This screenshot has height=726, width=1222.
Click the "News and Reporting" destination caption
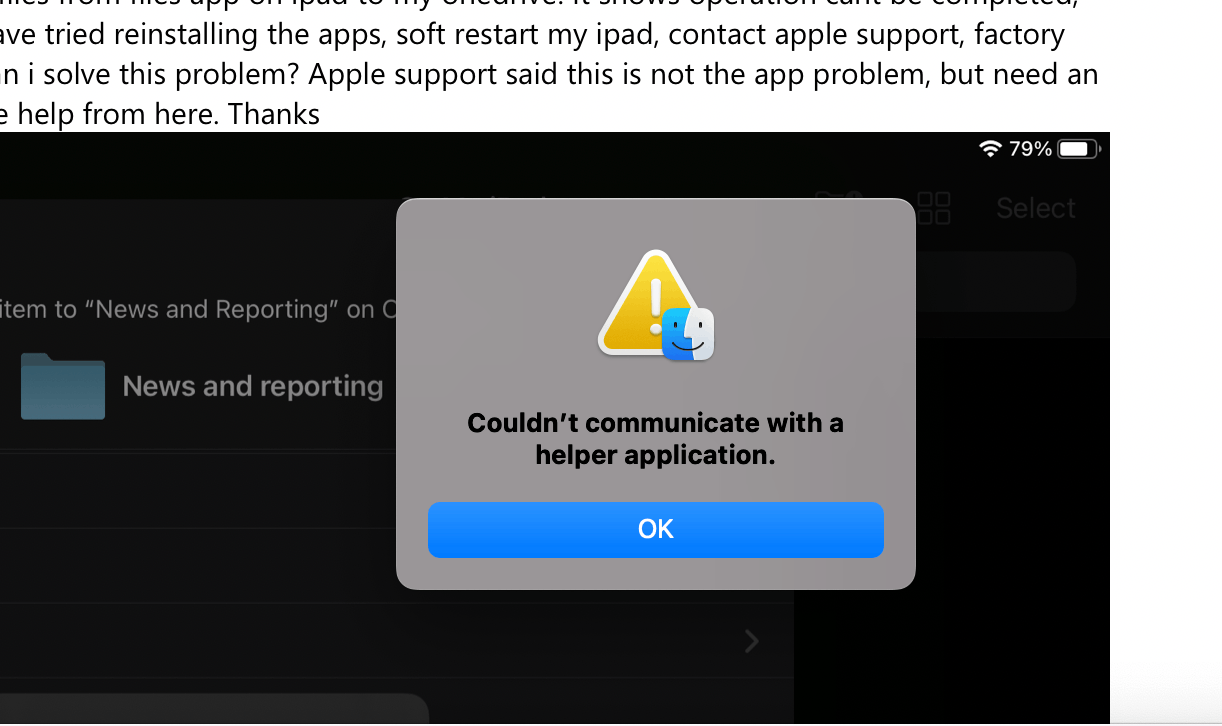pyautogui.click(x=198, y=309)
